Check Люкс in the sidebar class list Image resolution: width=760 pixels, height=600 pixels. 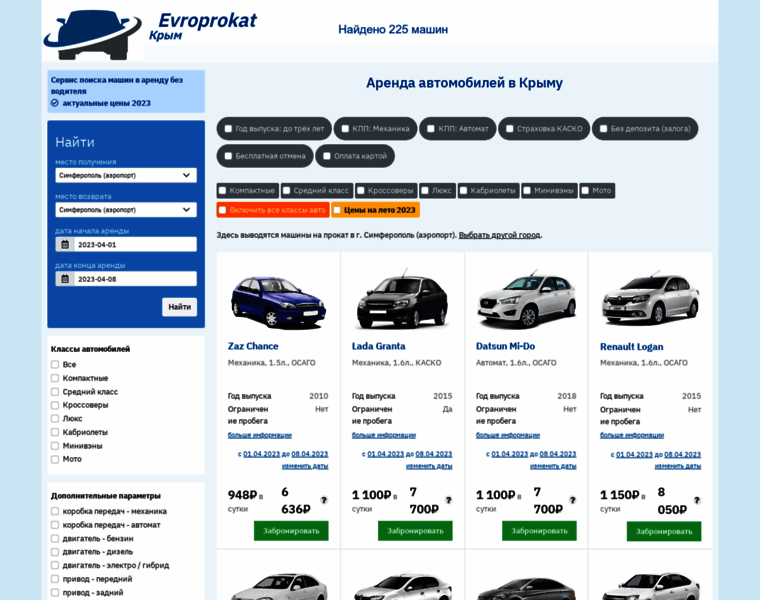tap(55, 419)
